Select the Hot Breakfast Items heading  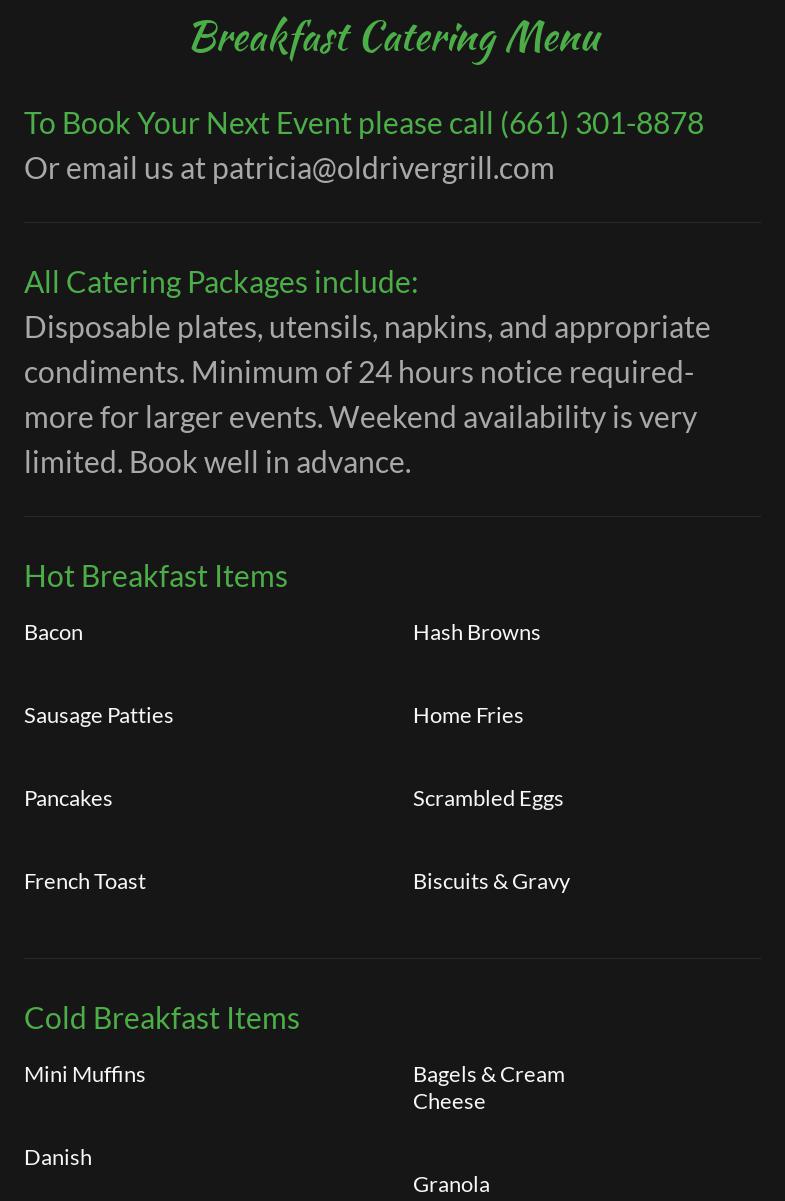coord(156,576)
